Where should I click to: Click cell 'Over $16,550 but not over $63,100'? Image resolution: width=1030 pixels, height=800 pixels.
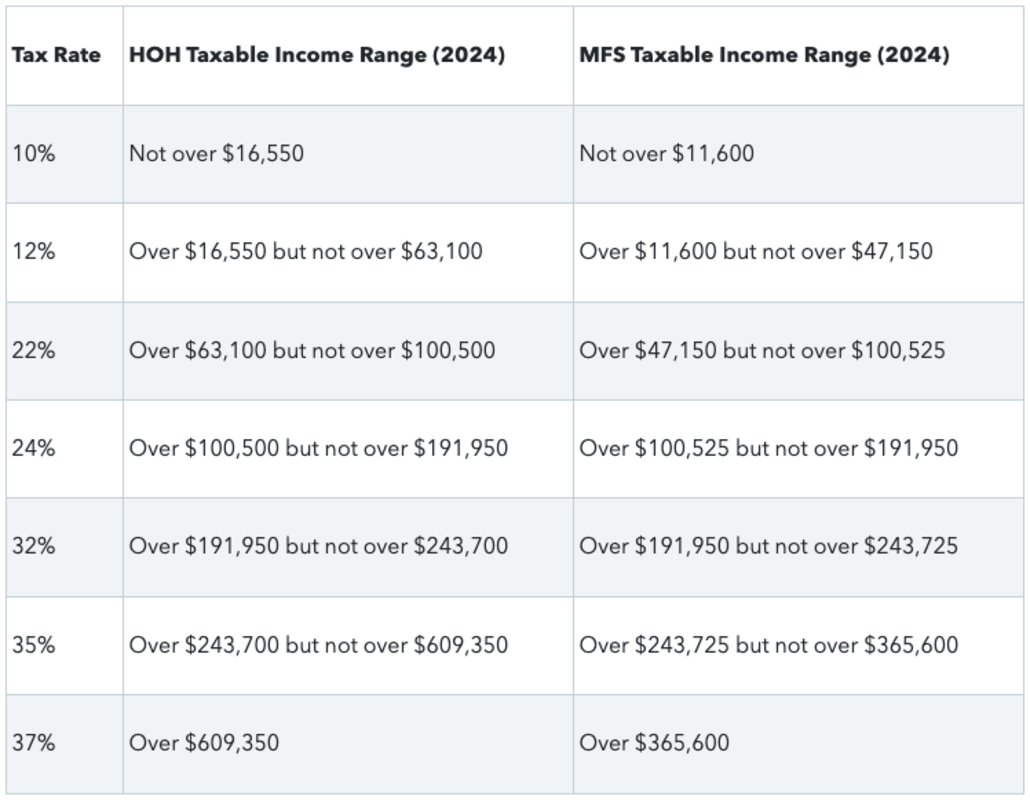click(305, 251)
